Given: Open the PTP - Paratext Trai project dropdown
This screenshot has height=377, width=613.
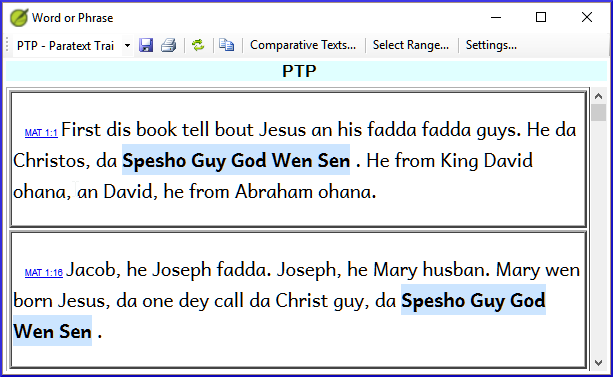Looking at the screenshot, I should click(127, 46).
